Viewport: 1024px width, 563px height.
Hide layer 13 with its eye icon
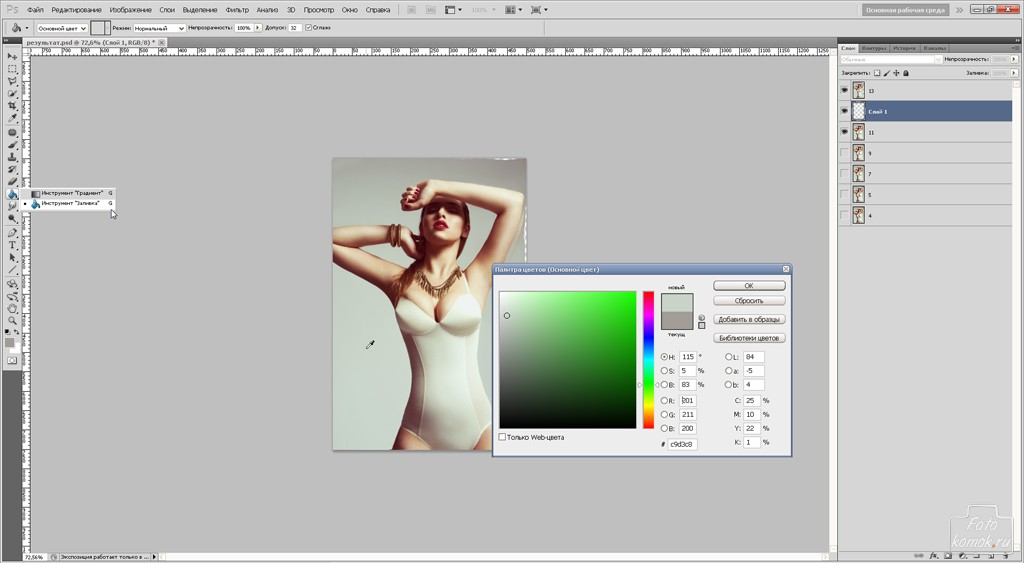(845, 90)
